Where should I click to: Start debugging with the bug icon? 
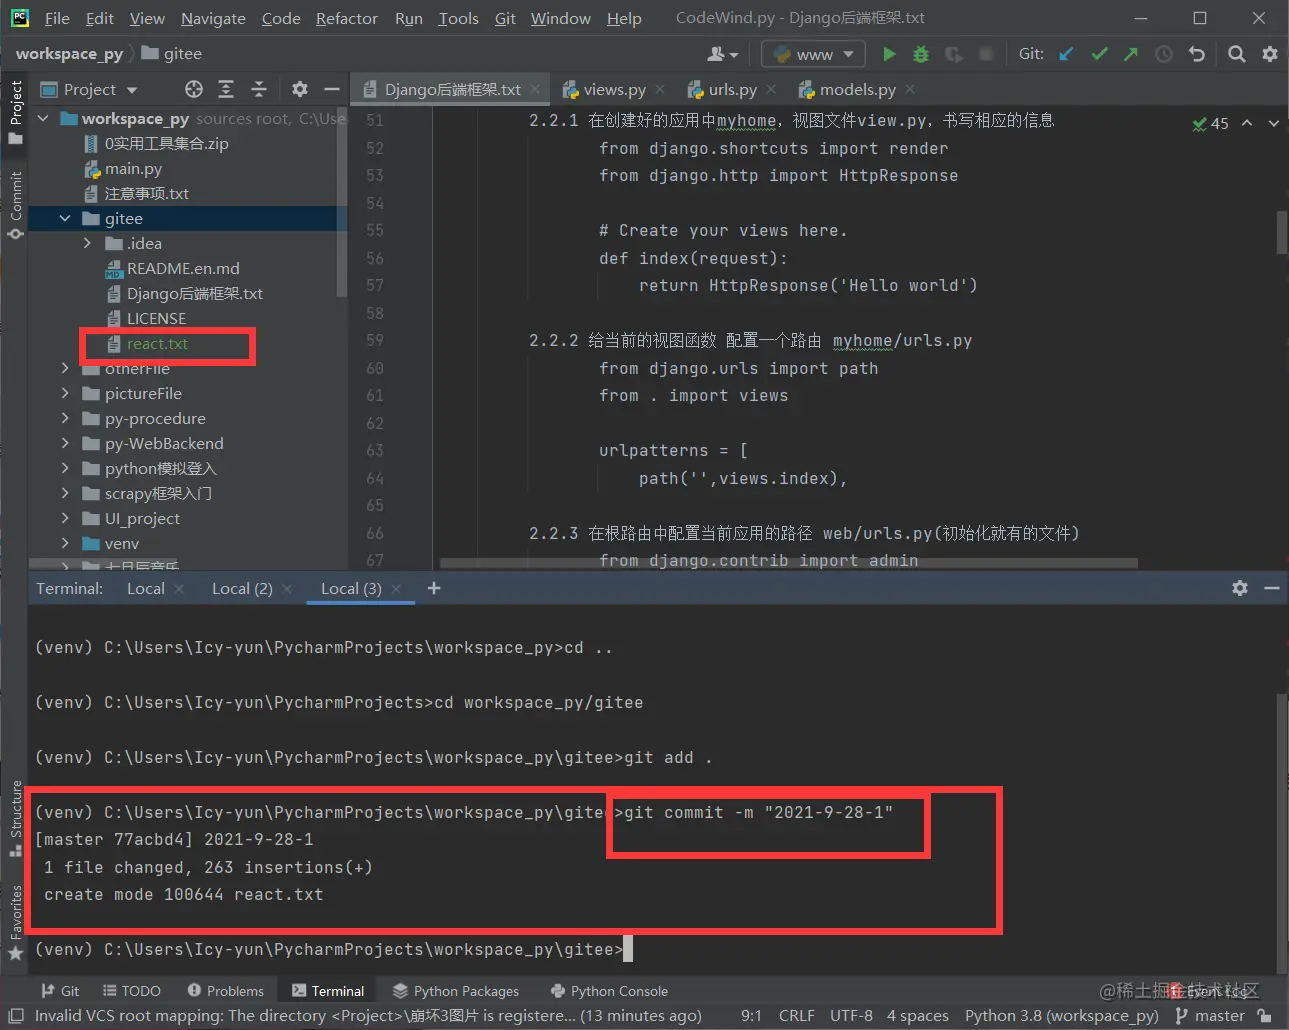(921, 54)
